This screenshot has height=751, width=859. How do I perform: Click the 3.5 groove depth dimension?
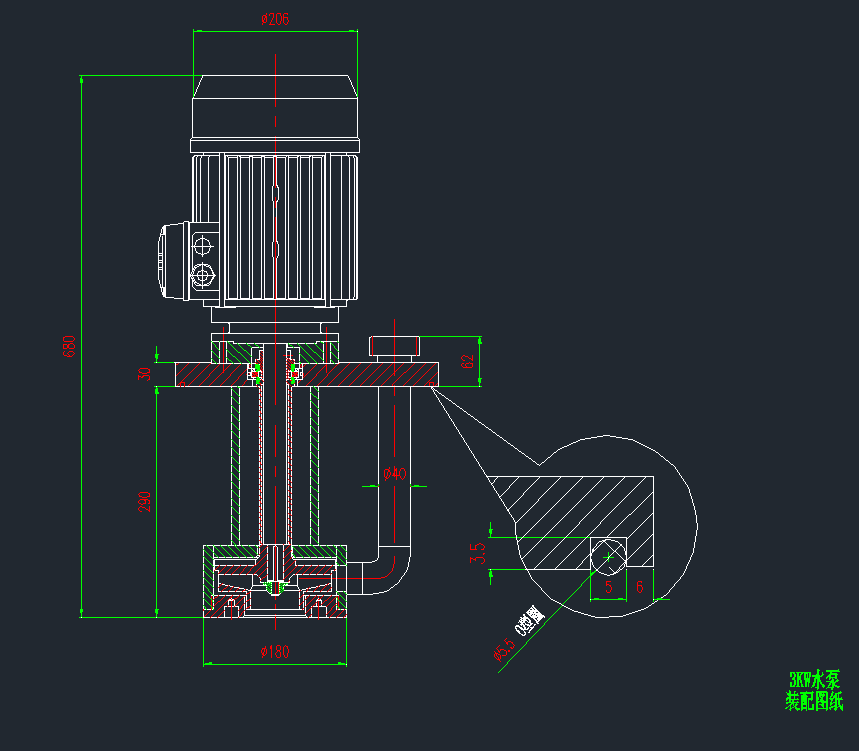pyautogui.click(x=478, y=553)
